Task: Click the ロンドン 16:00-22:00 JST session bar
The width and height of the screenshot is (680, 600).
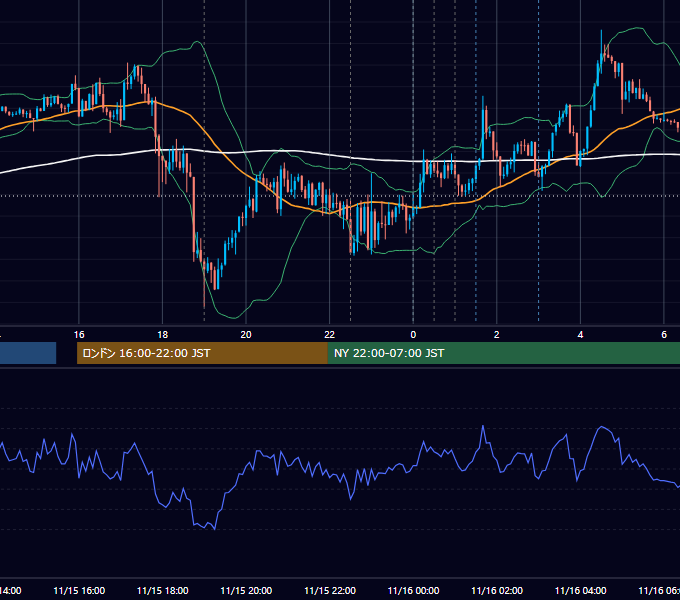Action: click(202, 353)
